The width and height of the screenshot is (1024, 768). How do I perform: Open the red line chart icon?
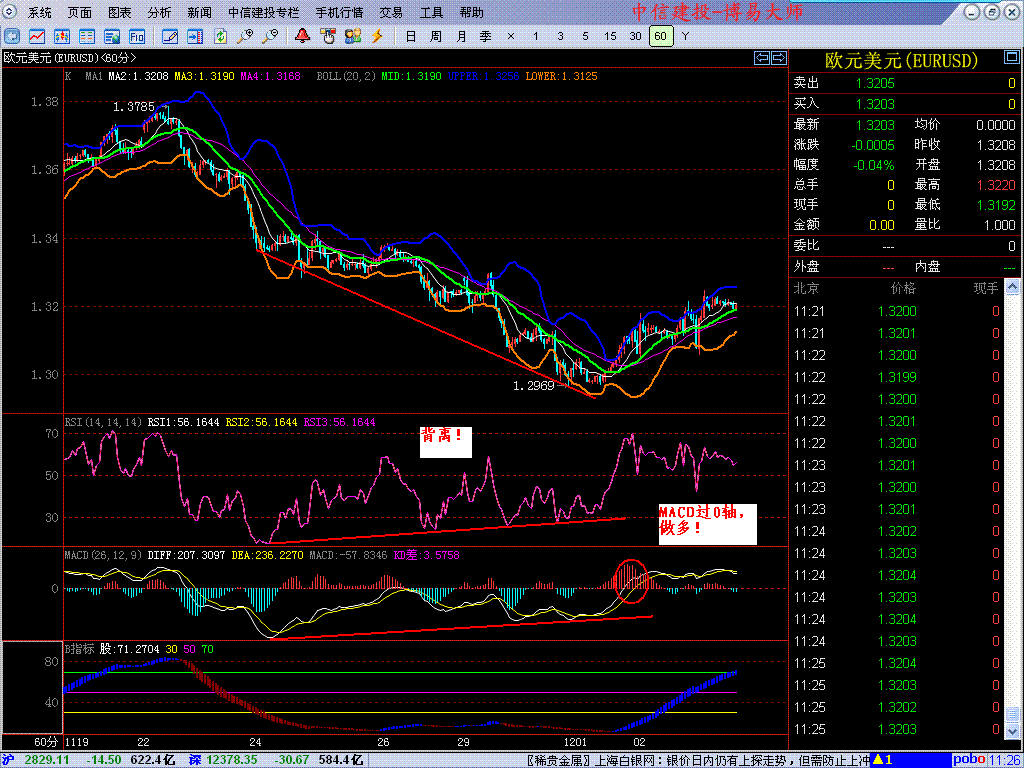point(38,36)
